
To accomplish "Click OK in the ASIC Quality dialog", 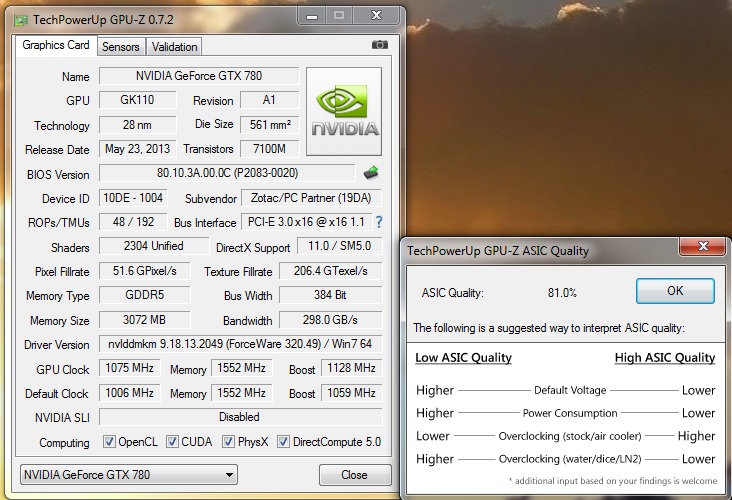I will click(x=675, y=291).
